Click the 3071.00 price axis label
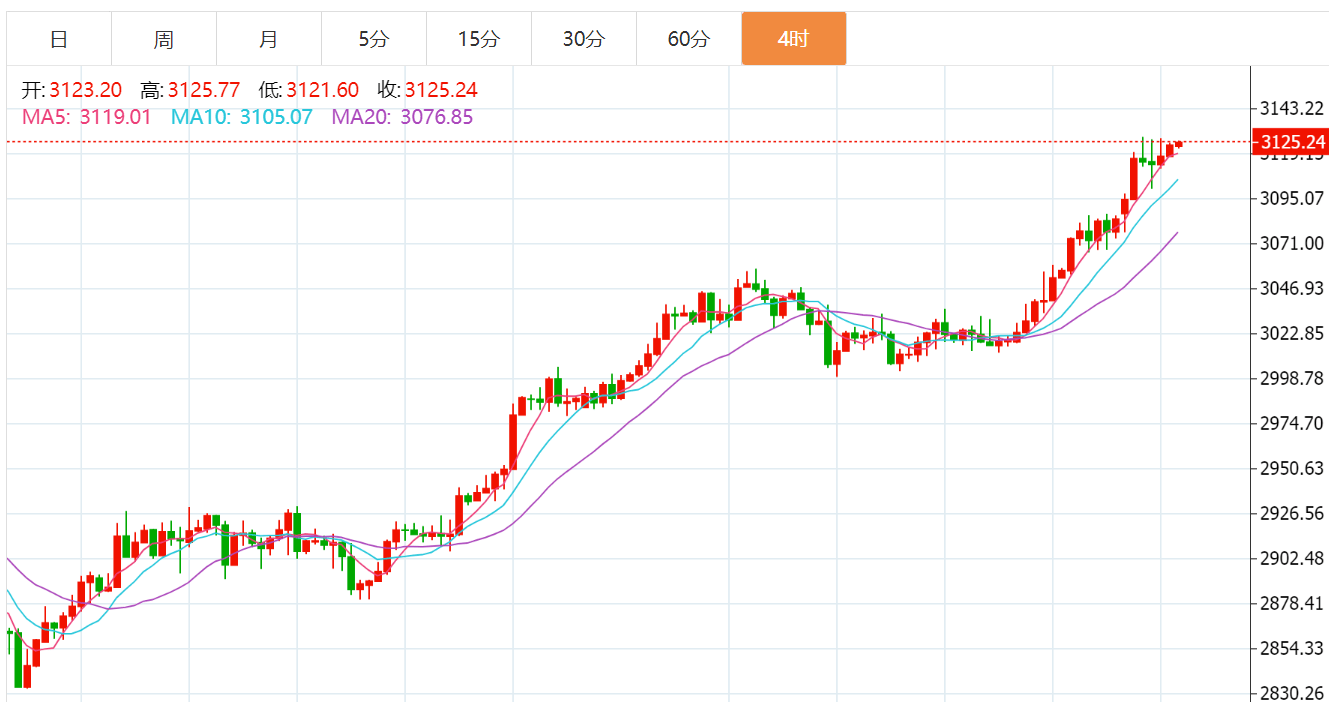This screenshot has width=1329, height=702. [x=1292, y=243]
